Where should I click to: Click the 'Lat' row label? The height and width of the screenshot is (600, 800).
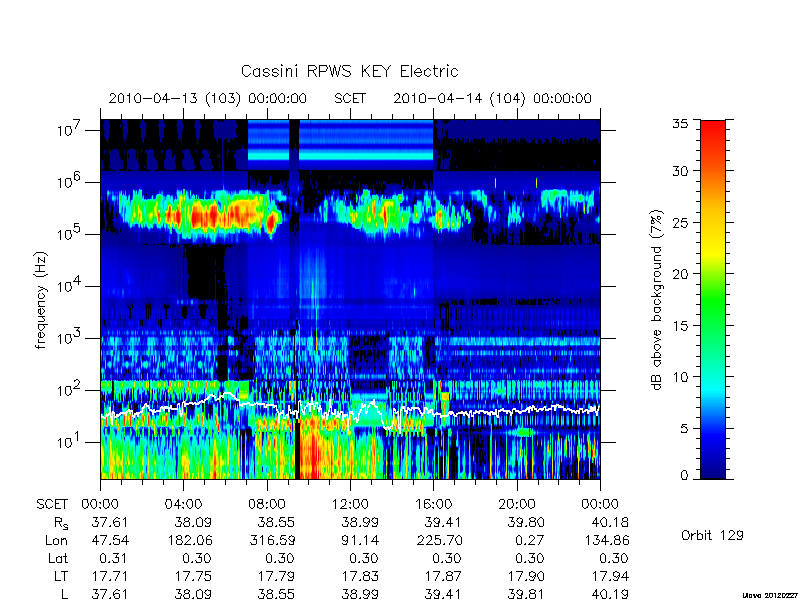(x=58, y=558)
